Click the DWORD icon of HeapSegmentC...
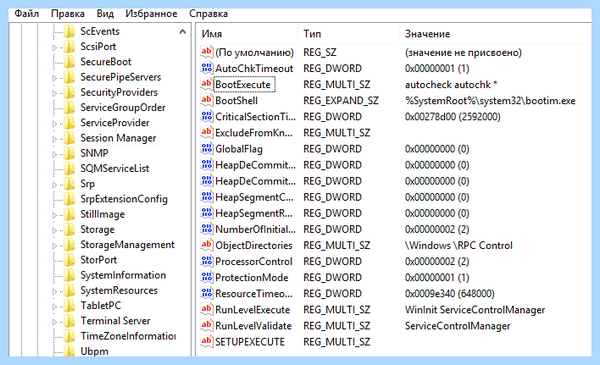600x365 pixels. [207, 197]
